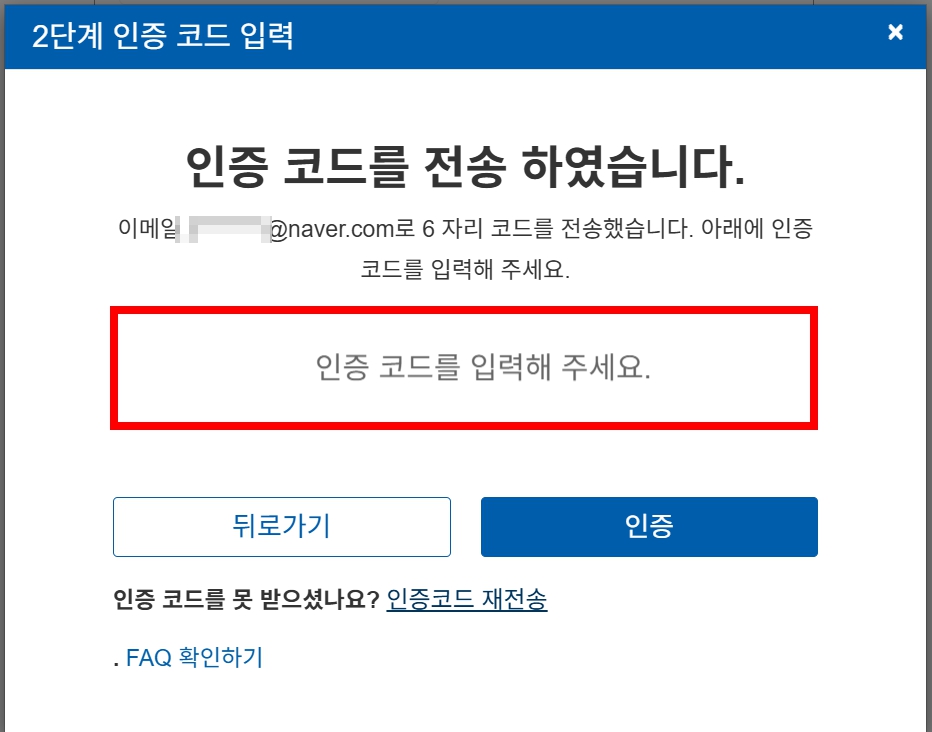This screenshot has height=732, width=932.
Task: Click the 아래에 인증 text in the description
Action: [757, 228]
